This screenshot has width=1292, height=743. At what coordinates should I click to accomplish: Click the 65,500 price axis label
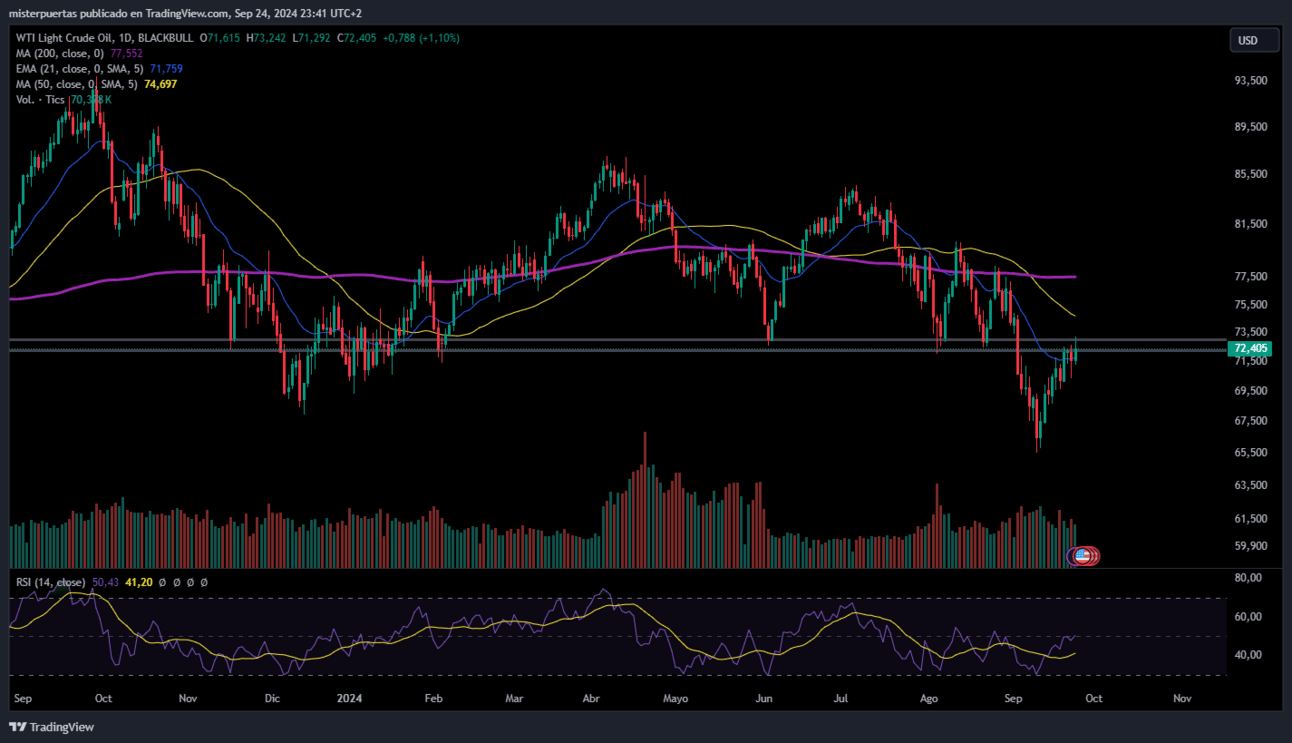tap(1252, 453)
